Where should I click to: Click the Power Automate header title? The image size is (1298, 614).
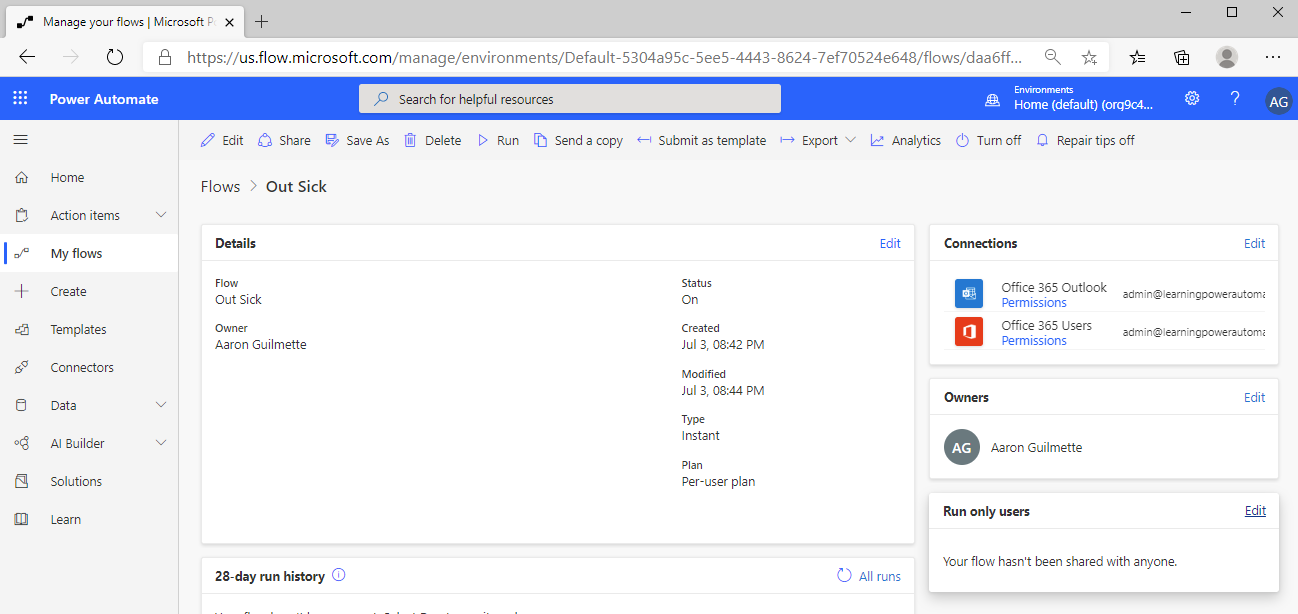pos(104,99)
